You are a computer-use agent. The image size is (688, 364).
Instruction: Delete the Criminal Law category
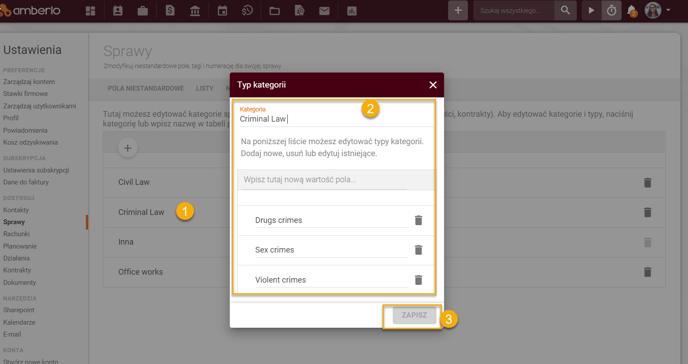(x=647, y=212)
